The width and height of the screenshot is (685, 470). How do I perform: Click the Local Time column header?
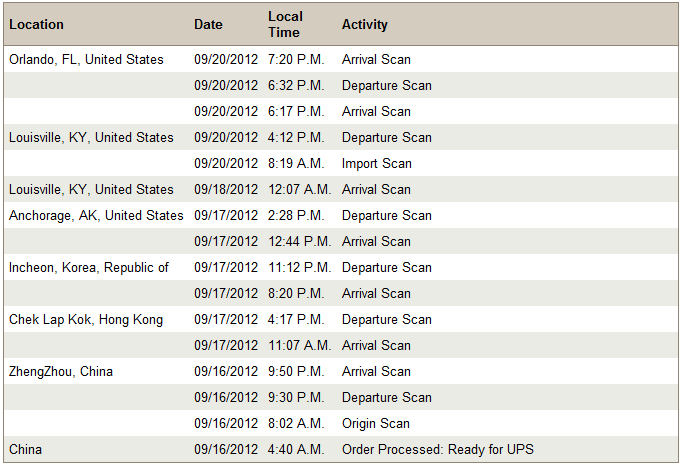pos(285,24)
